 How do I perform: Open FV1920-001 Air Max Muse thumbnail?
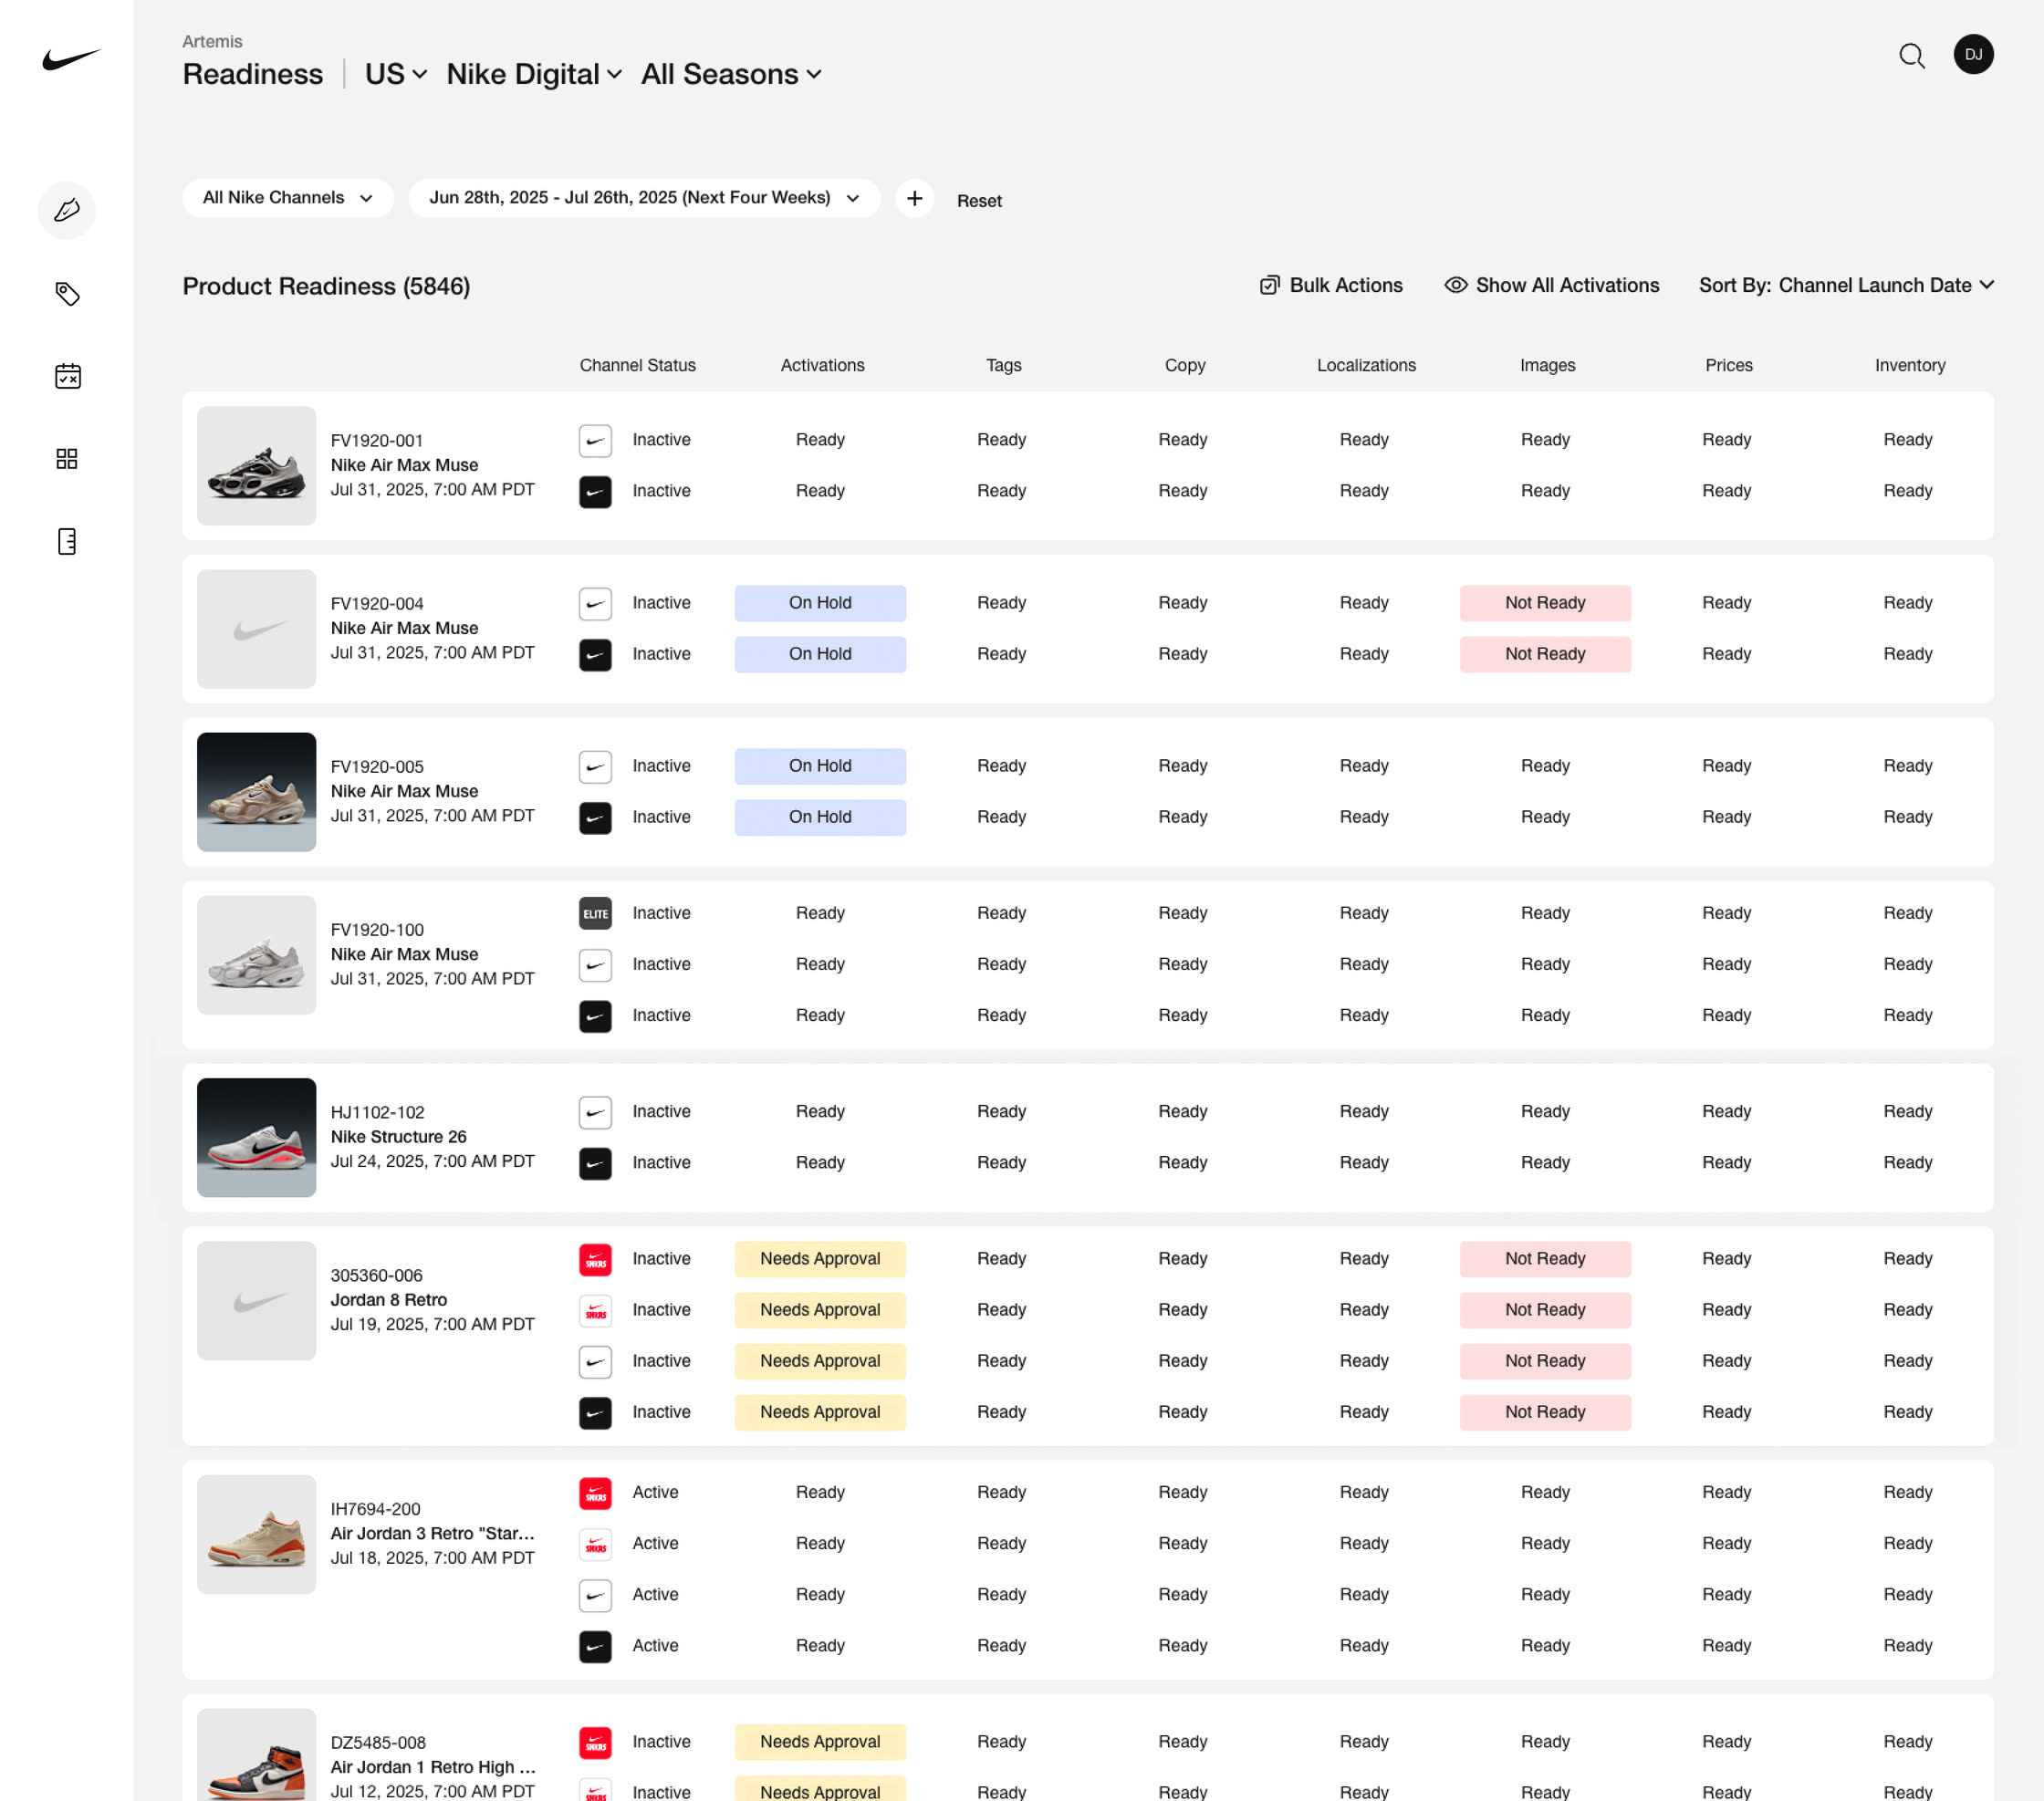[x=256, y=465]
